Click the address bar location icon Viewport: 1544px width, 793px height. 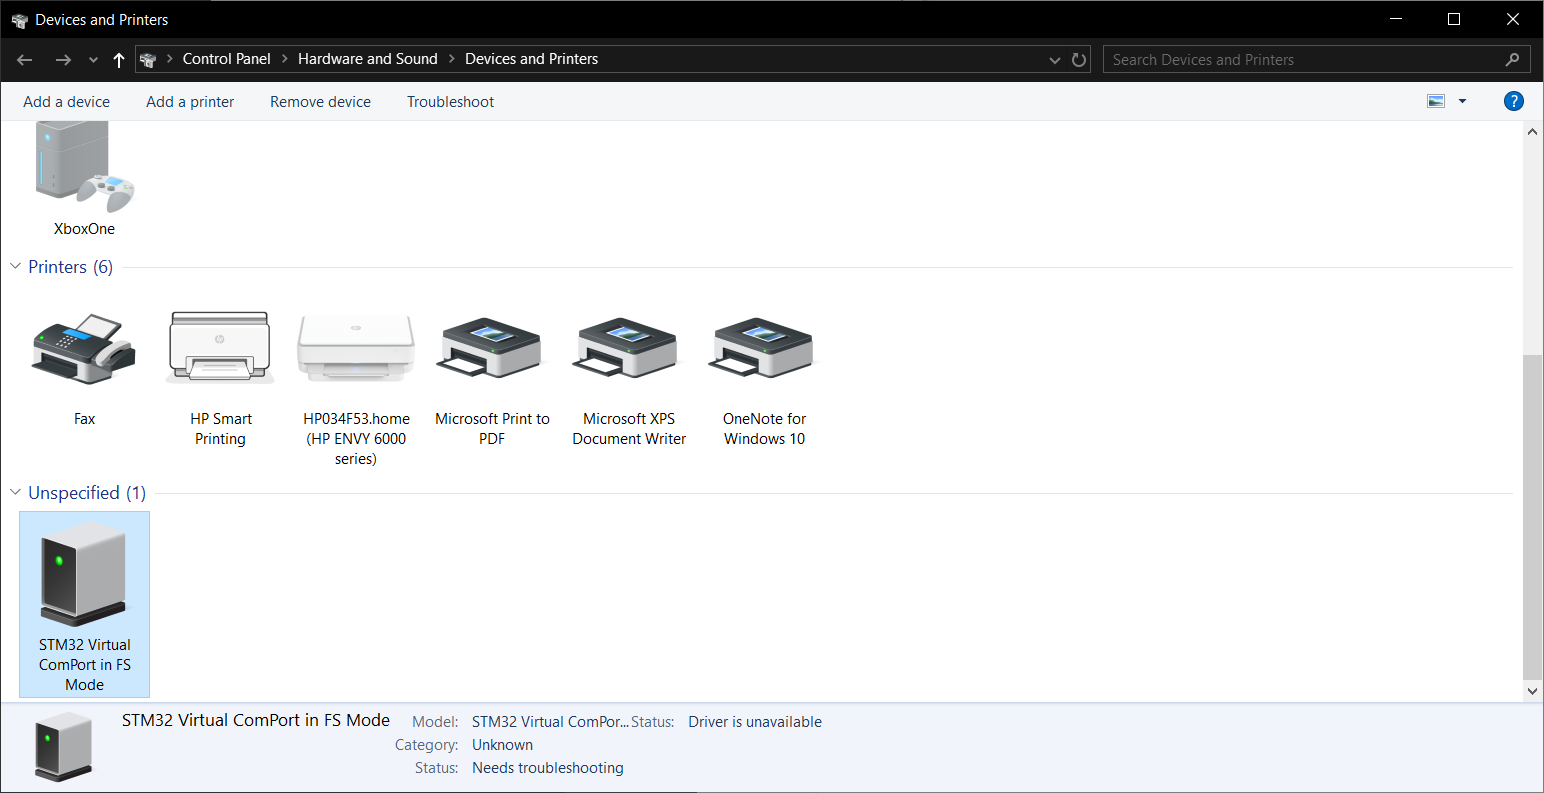148,60
